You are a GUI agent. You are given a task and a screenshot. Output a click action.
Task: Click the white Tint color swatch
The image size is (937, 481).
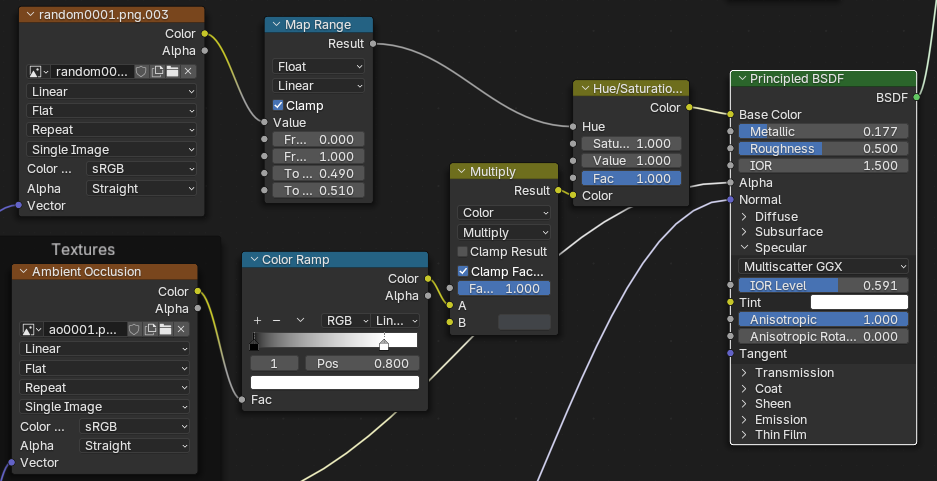pos(858,302)
